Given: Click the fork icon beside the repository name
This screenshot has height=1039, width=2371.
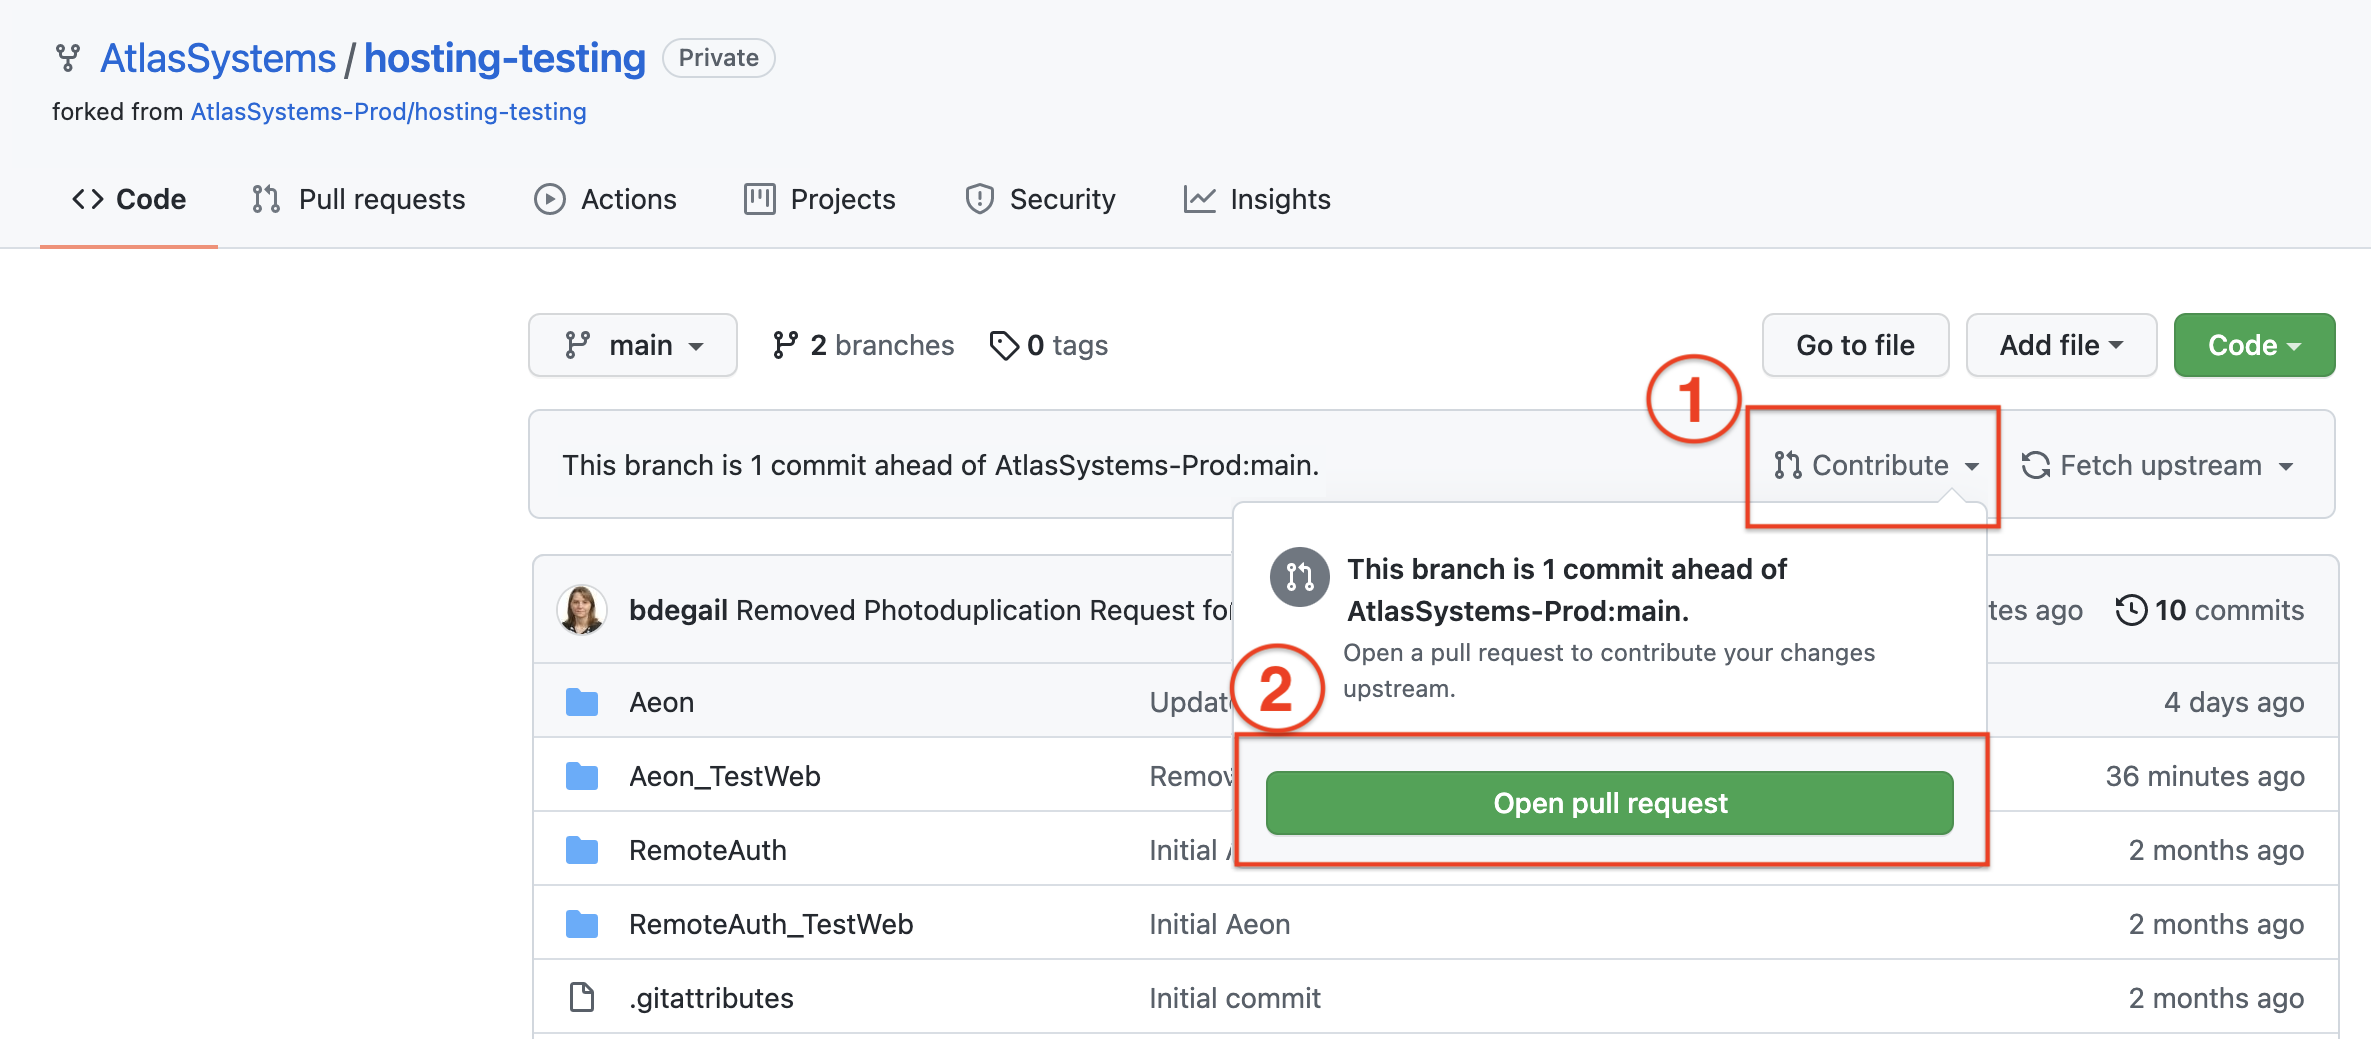Looking at the screenshot, I should [67, 58].
